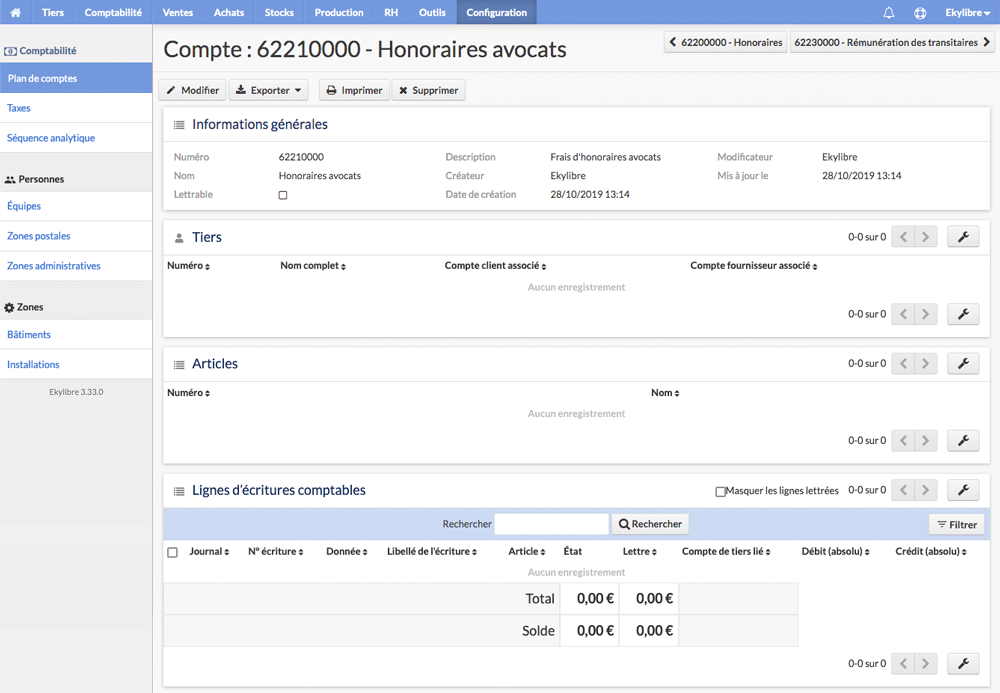
Task: Go to the home page icon
Action: point(15,12)
